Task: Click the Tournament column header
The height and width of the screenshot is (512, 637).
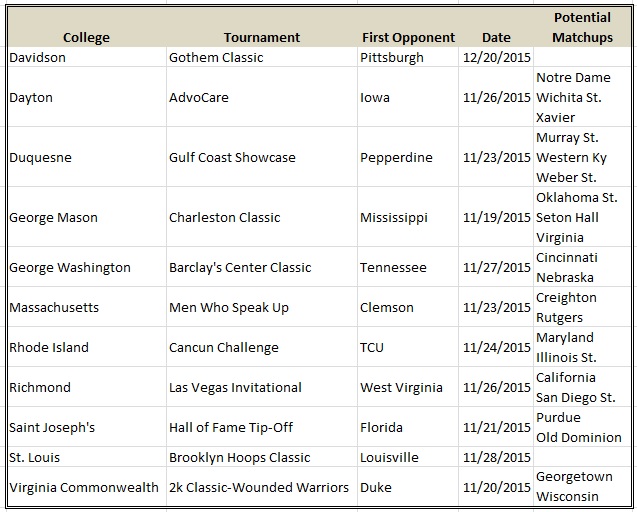Action: (261, 37)
